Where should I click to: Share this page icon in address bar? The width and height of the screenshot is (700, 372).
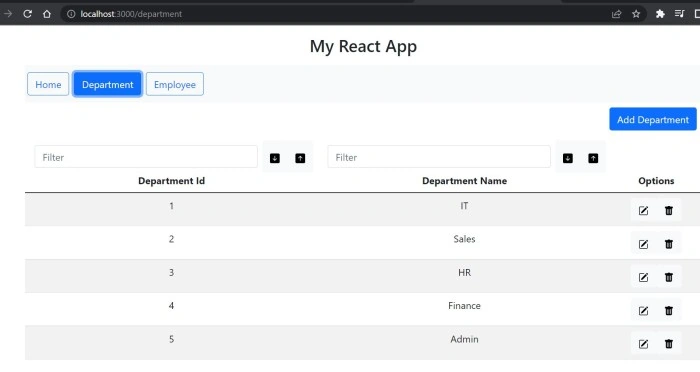[x=617, y=14]
